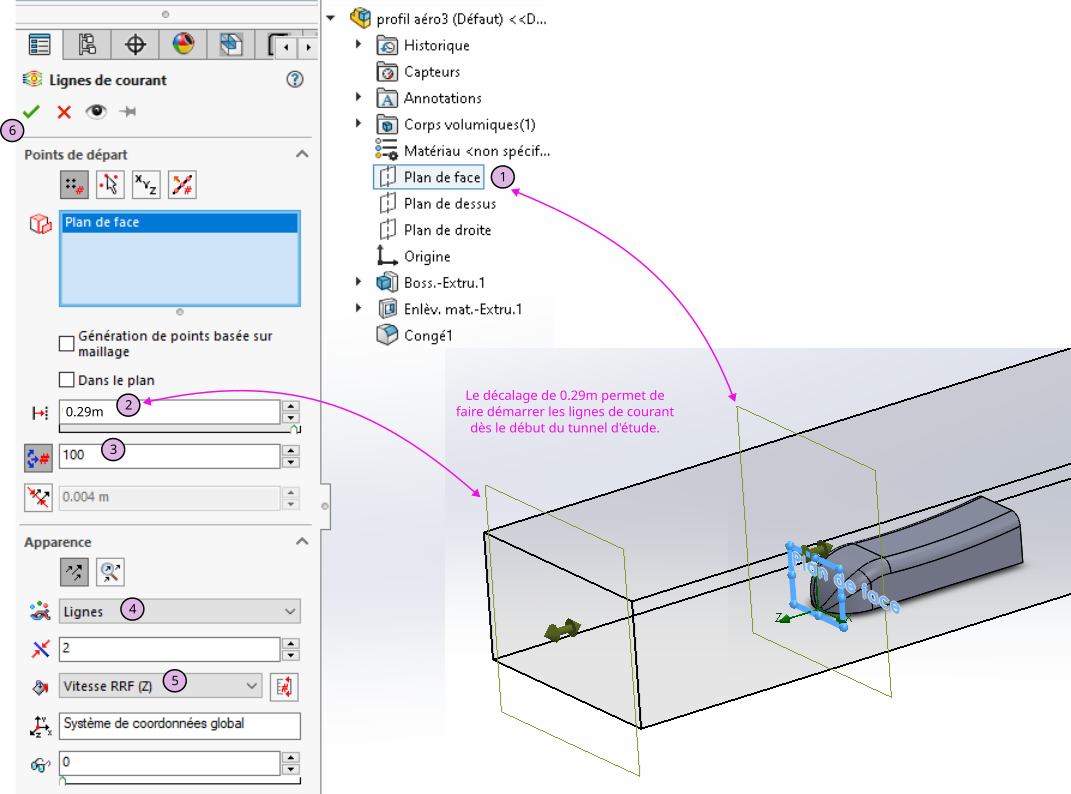Open the Vitesse RRF (Z) parameter dropdown

(x=161, y=686)
